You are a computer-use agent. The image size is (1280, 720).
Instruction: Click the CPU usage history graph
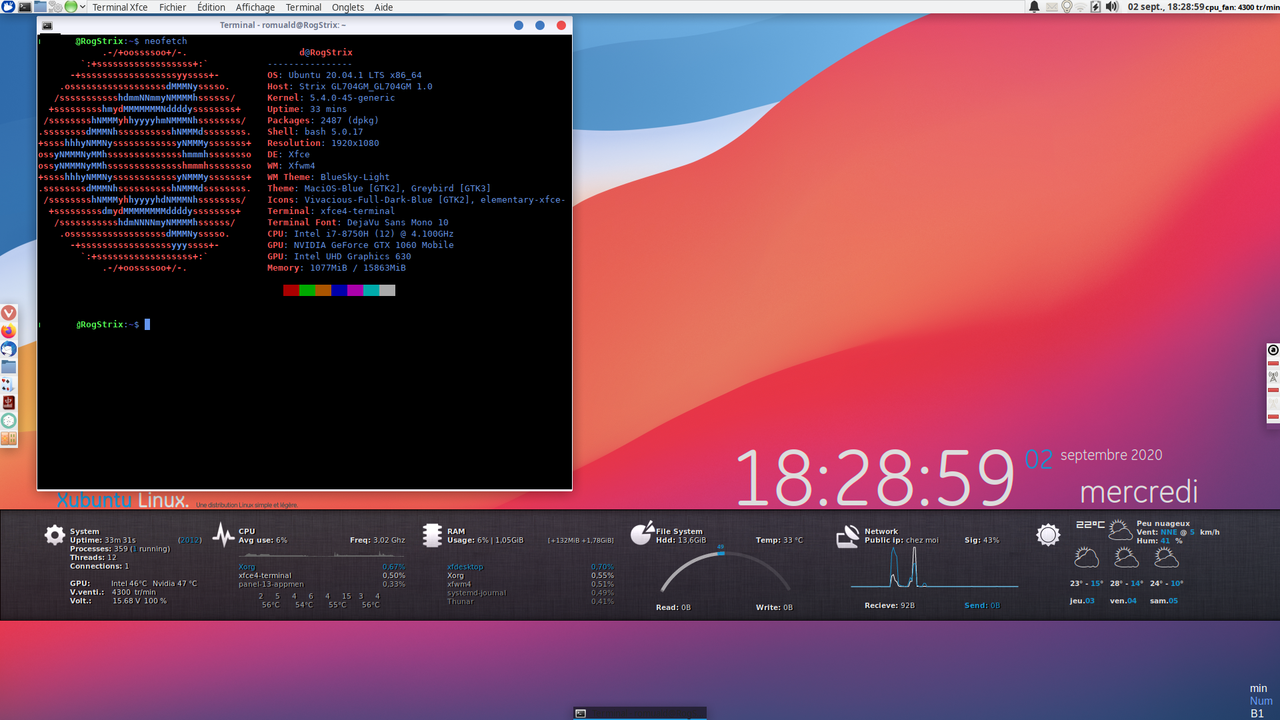coord(322,553)
